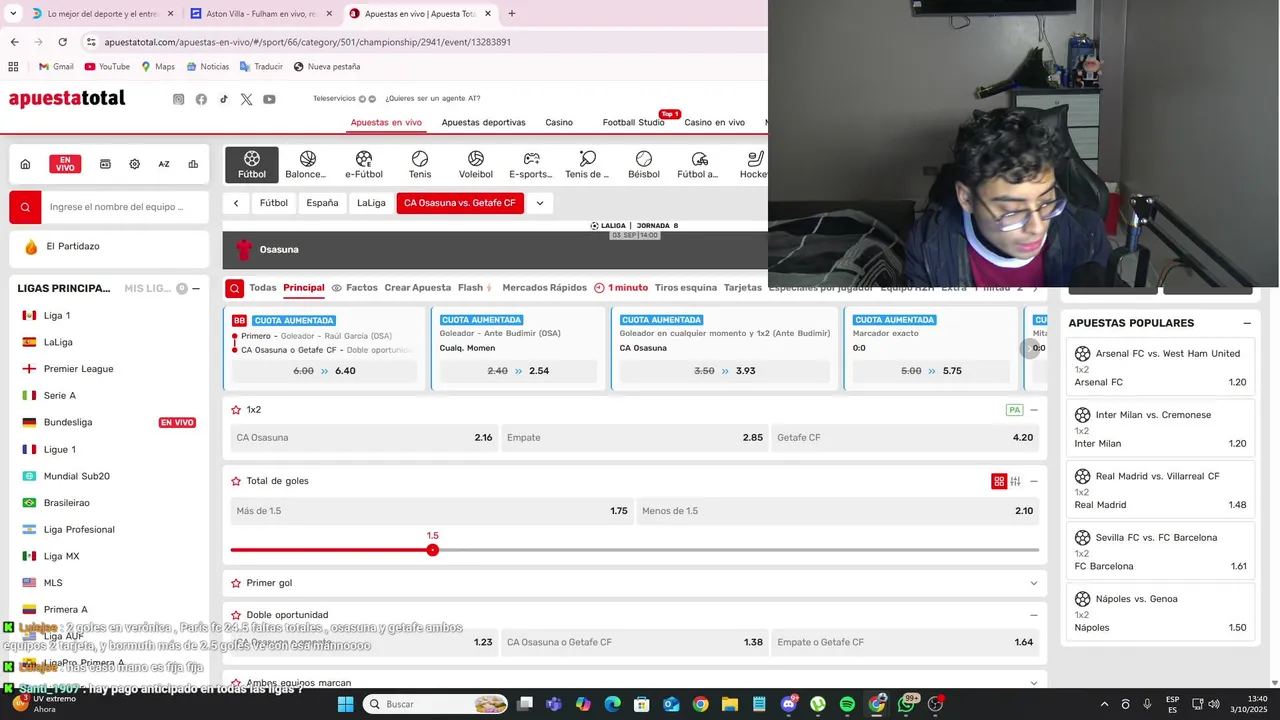This screenshot has height=720, width=1280.
Task: Select the e-Fútbol sport icon
Action: click(x=364, y=165)
